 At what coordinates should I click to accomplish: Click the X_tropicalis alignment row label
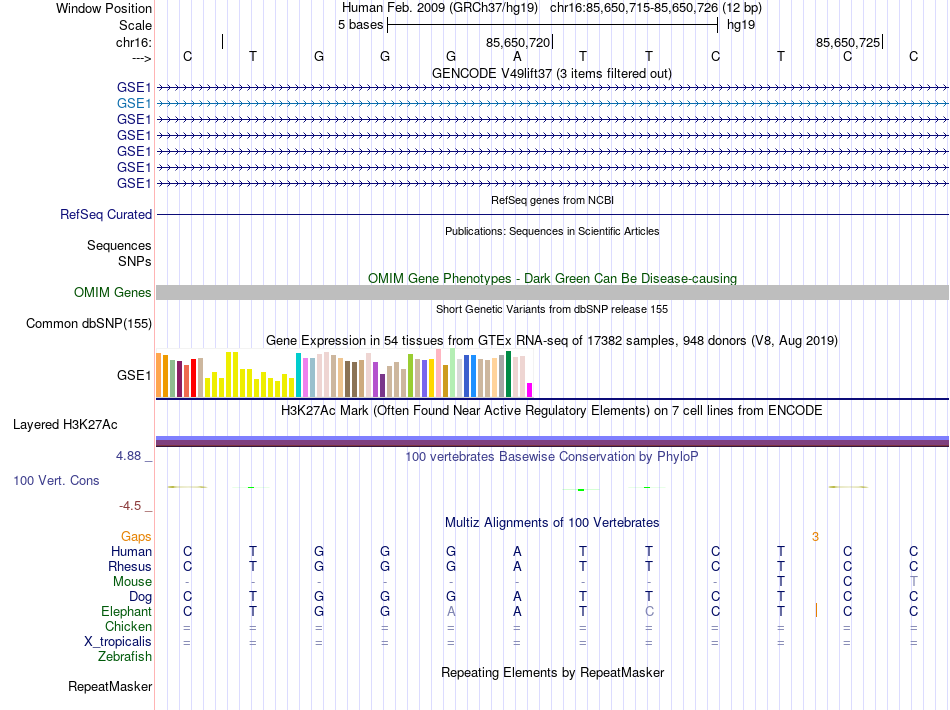pos(118,642)
